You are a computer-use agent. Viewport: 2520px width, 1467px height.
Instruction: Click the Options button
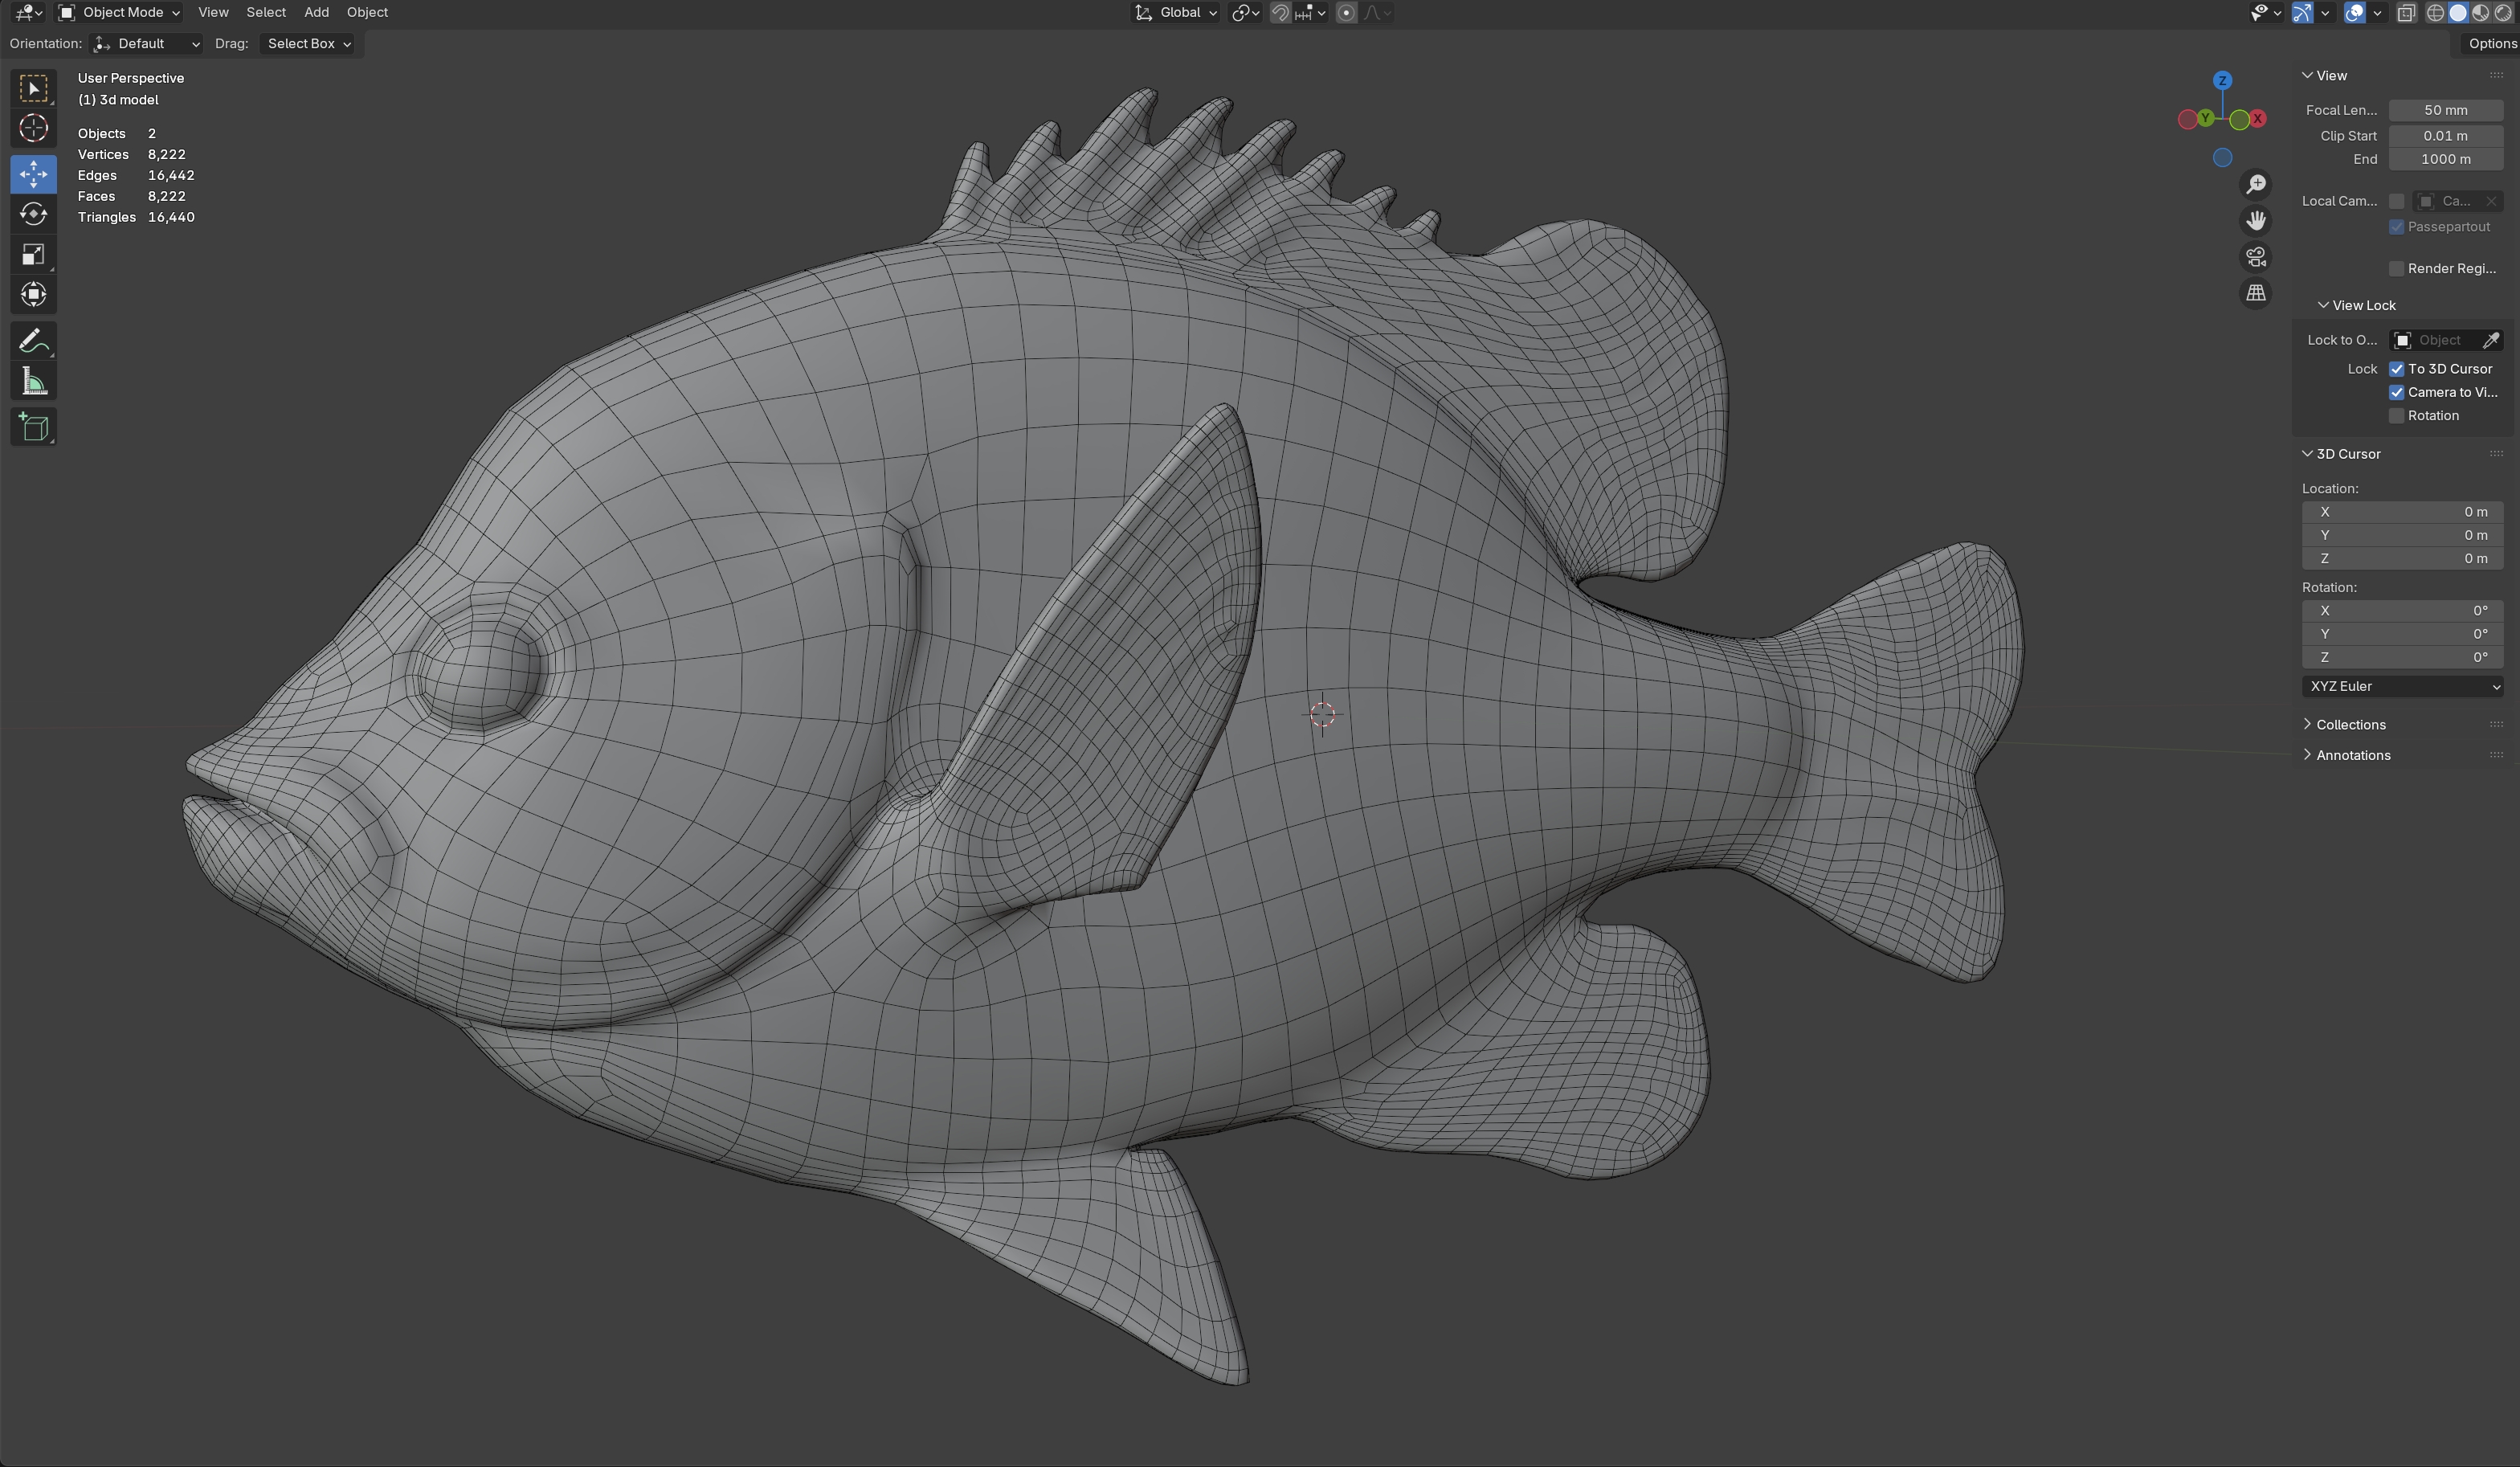point(2491,44)
